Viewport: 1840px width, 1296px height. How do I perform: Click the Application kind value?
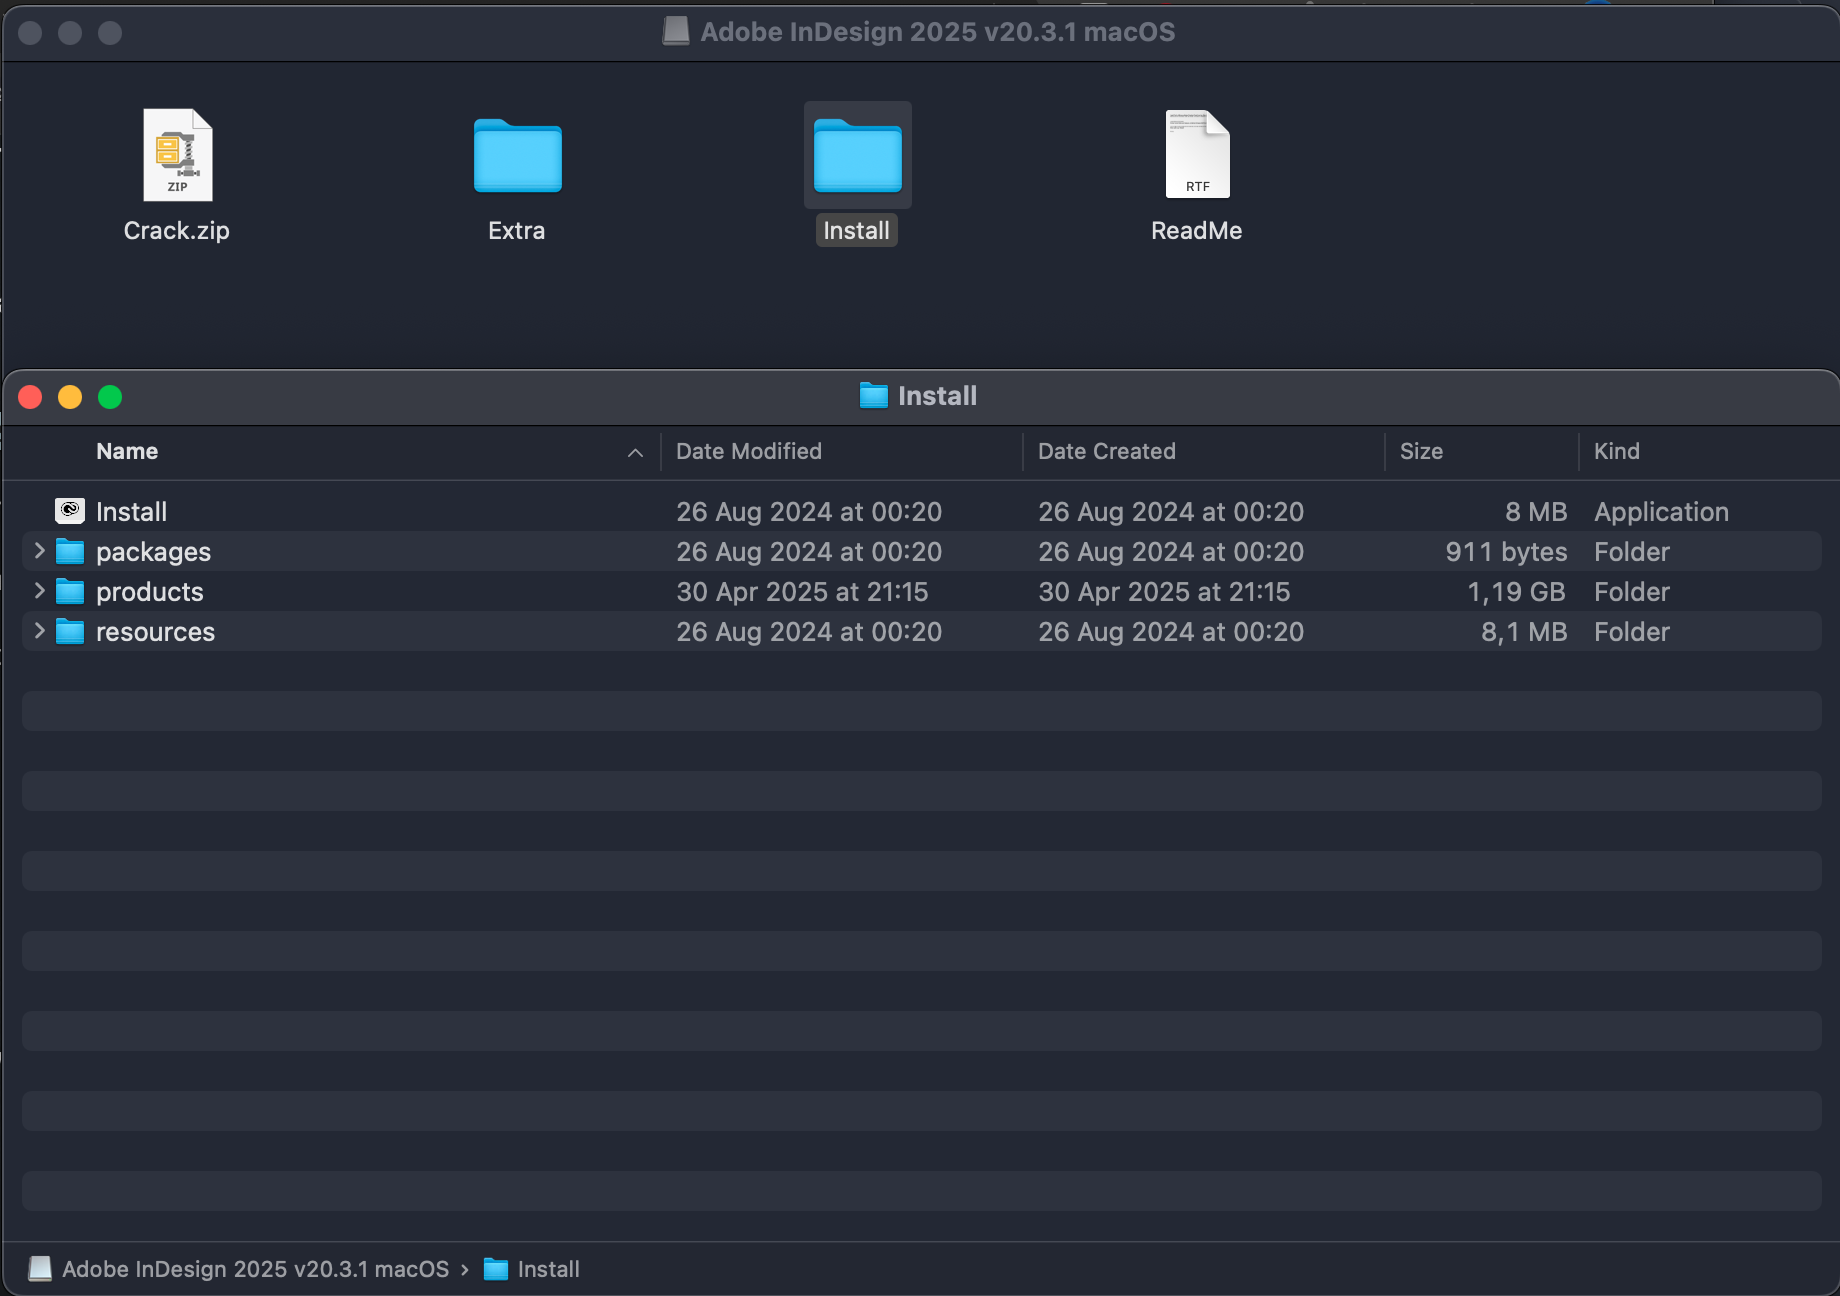tap(1661, 511)
